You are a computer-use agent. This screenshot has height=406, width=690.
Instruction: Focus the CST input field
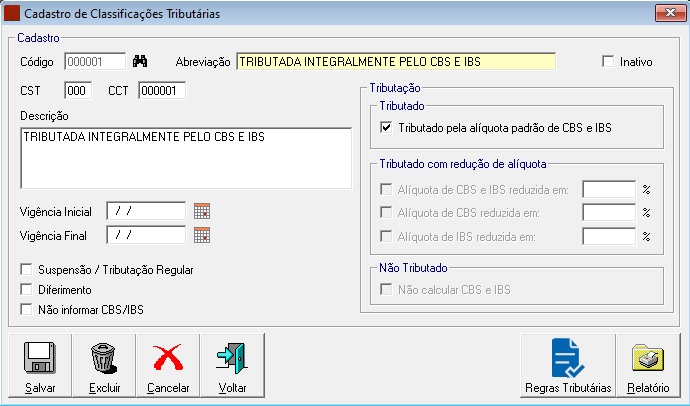tap(77, 91)
